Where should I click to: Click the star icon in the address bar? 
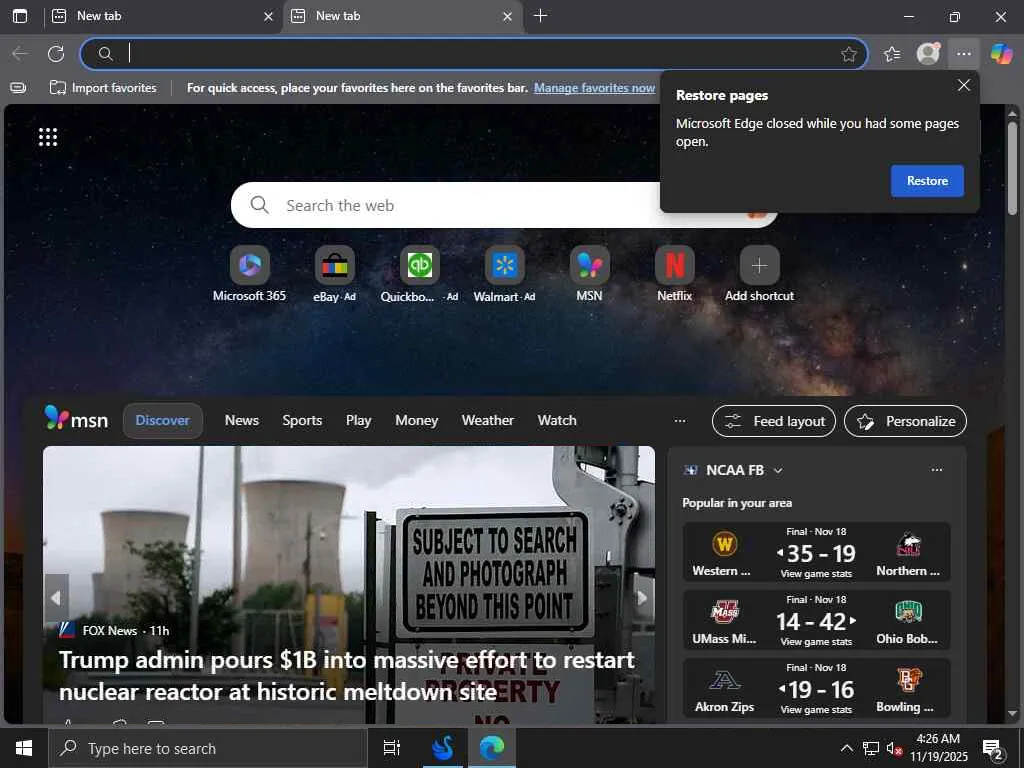pos(848,54)
